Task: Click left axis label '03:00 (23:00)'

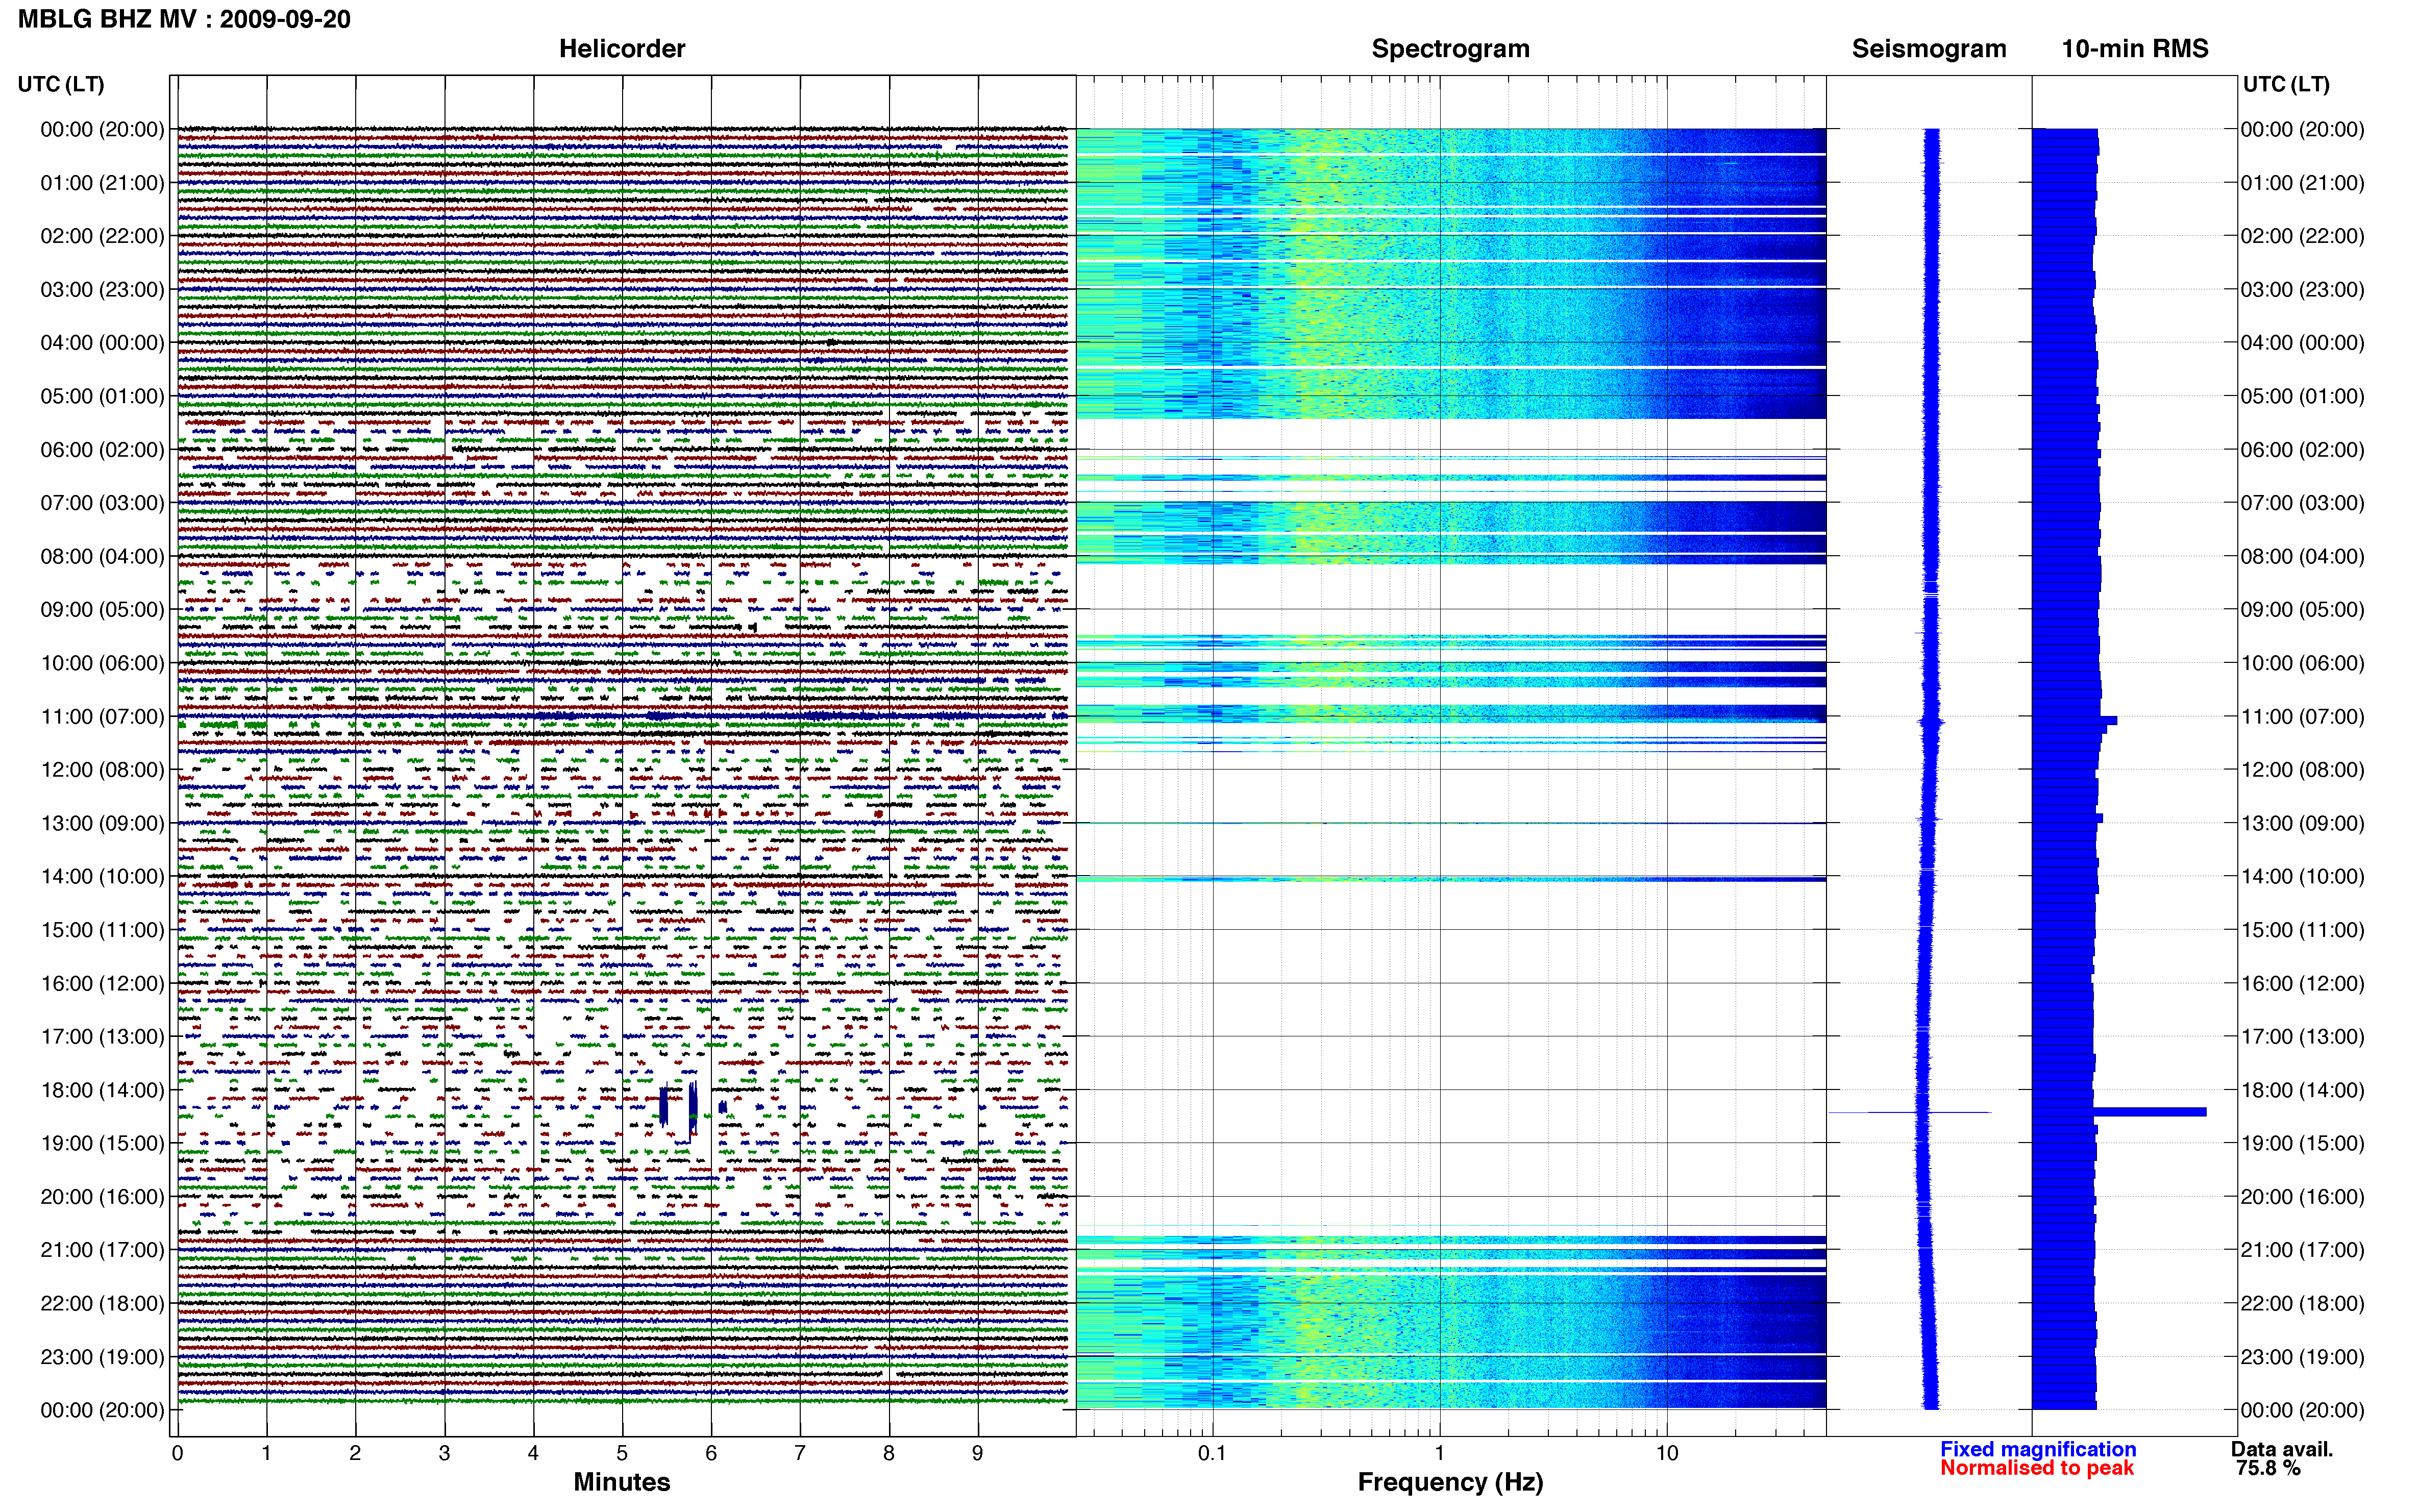Action: coord(102,290)
